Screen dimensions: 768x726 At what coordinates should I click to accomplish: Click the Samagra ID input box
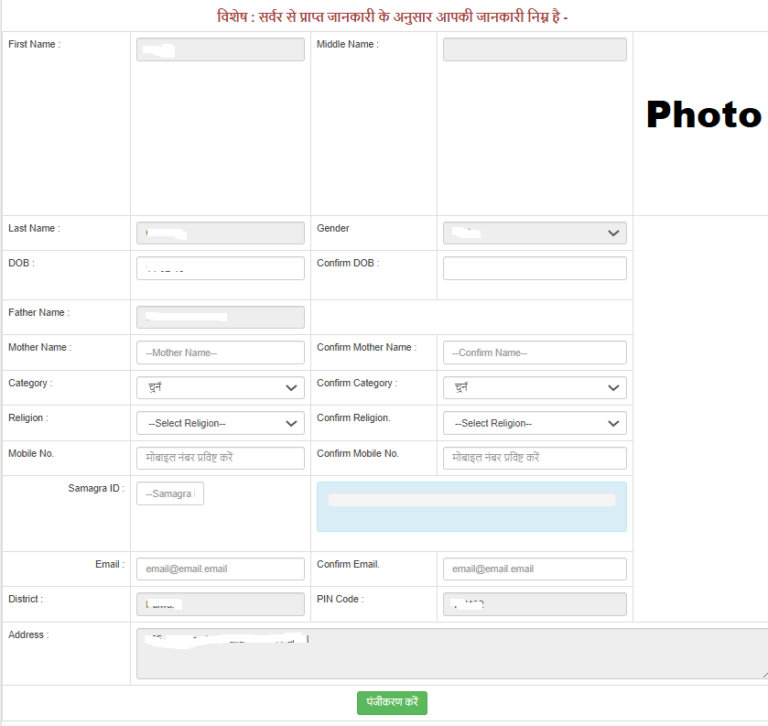click(x=170, y=494)
